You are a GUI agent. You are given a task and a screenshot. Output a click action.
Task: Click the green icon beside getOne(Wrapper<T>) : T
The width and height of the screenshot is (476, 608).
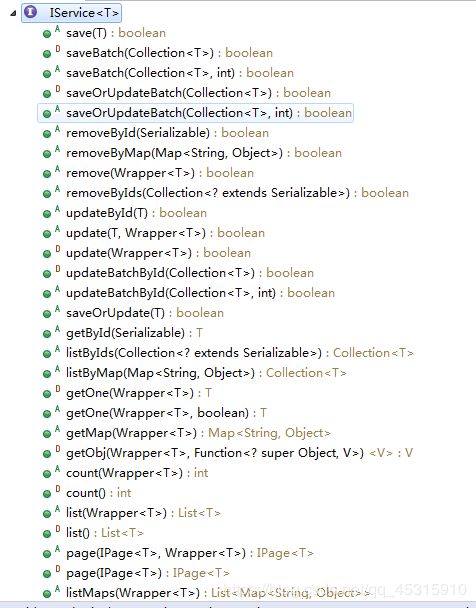pyautogui.click(x=47, y=394)
